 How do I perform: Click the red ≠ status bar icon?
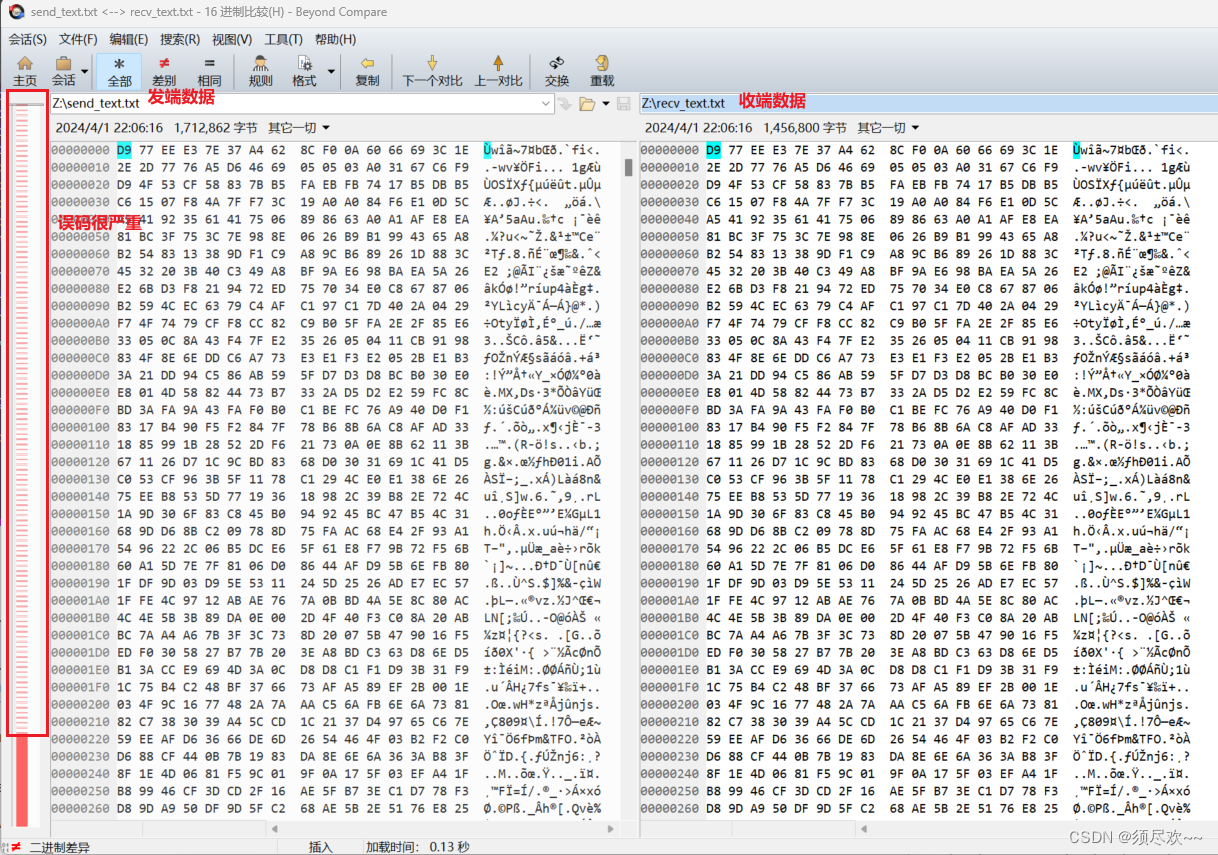coord(15,847)
